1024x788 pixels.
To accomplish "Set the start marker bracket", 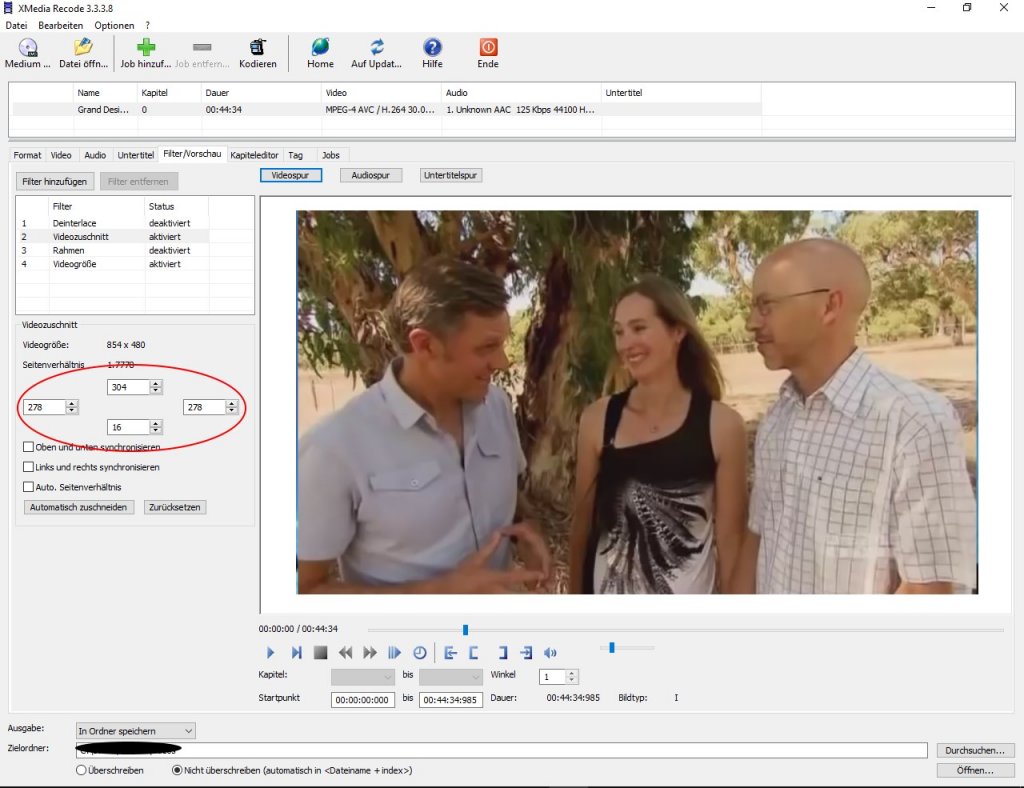I will pyautogui.click(x=474, y=652).
